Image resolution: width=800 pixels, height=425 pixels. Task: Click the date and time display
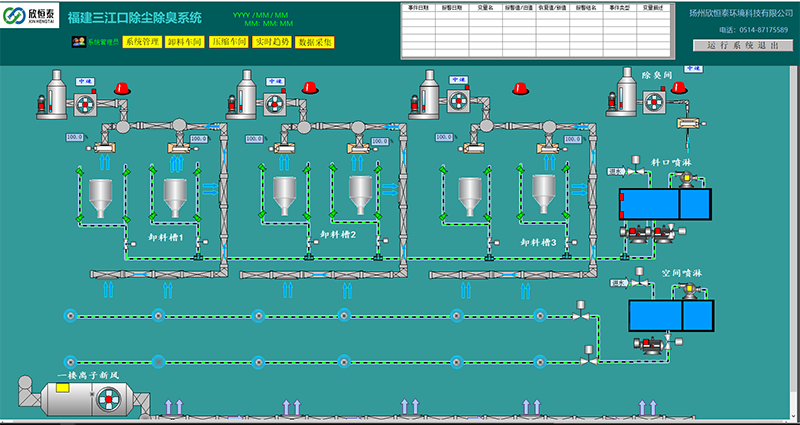pyautogui.click(x=264, y=19)
